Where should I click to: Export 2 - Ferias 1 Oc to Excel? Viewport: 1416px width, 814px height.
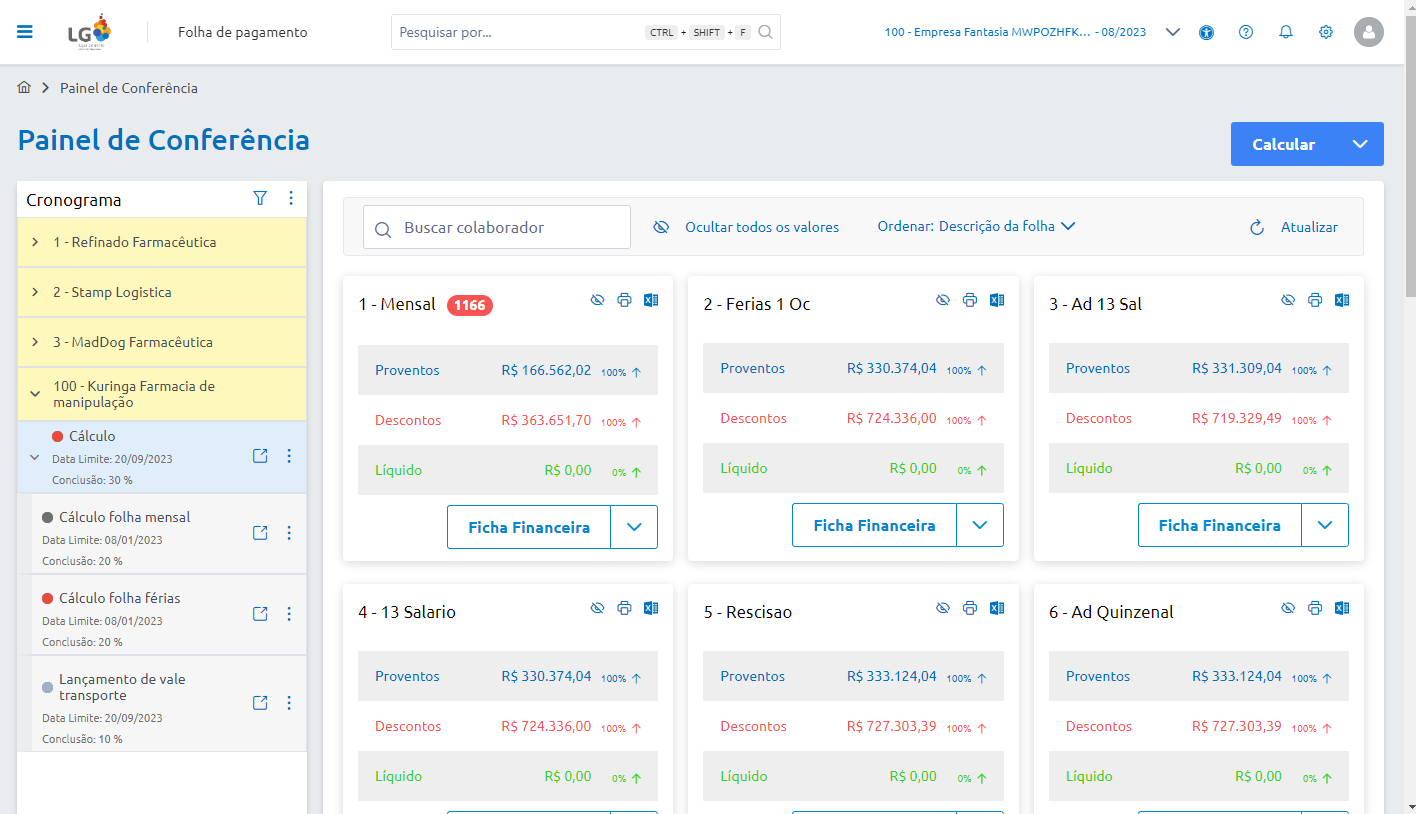[x=996, y=300]
